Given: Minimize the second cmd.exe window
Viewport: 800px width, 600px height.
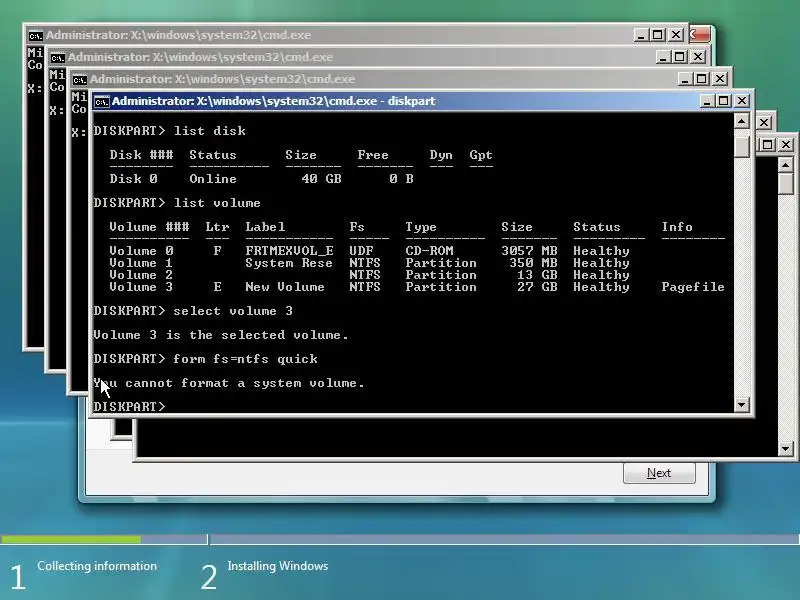Looking at the screenshot, I should 663,57.
